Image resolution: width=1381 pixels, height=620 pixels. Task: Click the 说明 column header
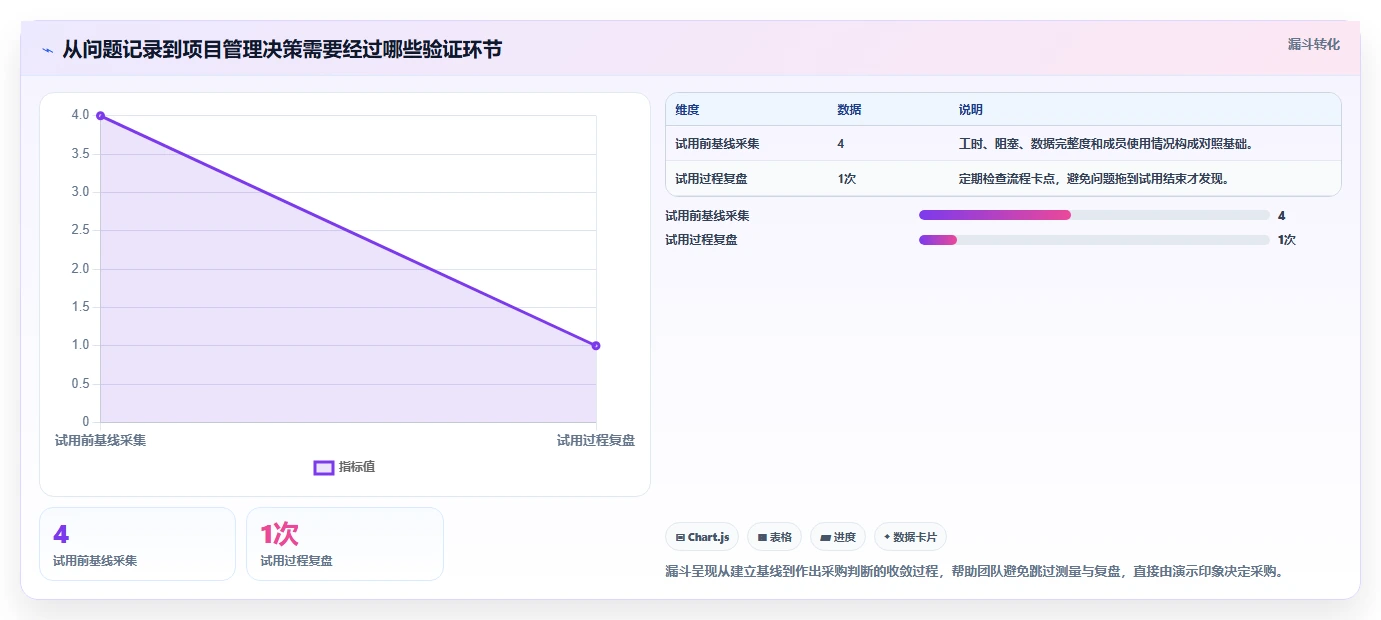[x=971, y=110]
